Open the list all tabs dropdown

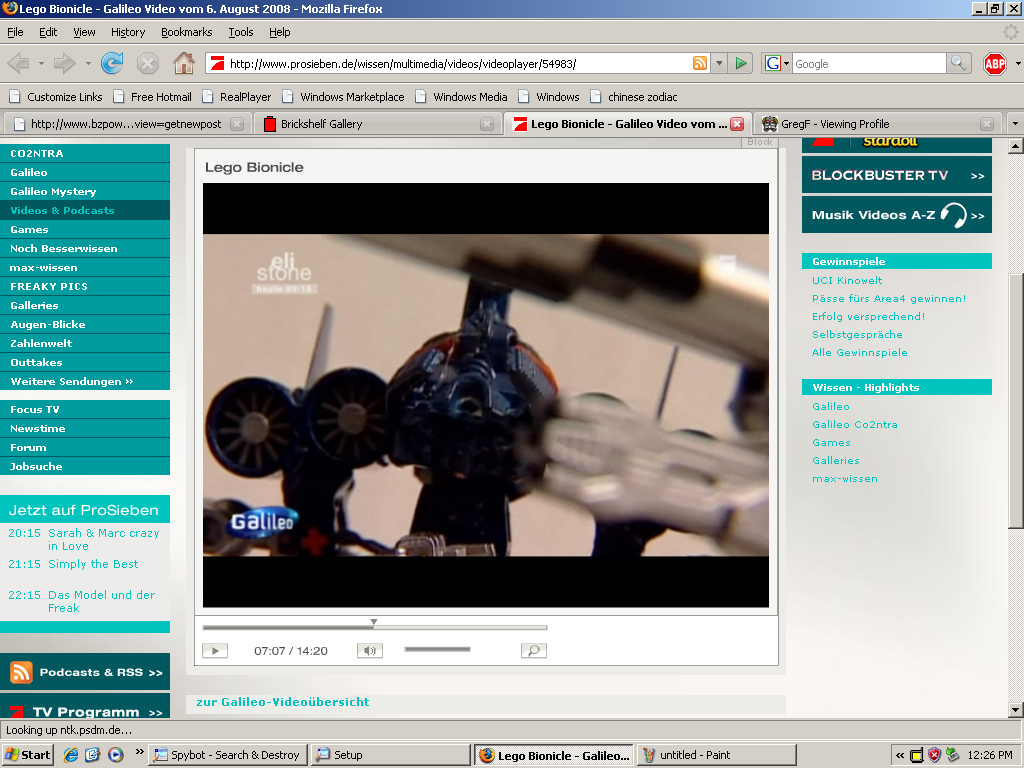click(1015, 123)
